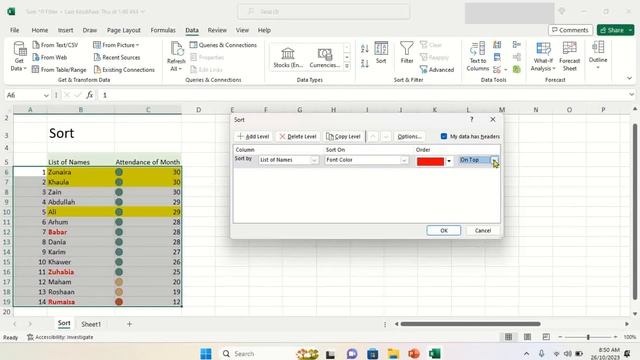Open Sort On Font Color dropdown
This screenshot has width=640, height=360.
pos(404,160)
